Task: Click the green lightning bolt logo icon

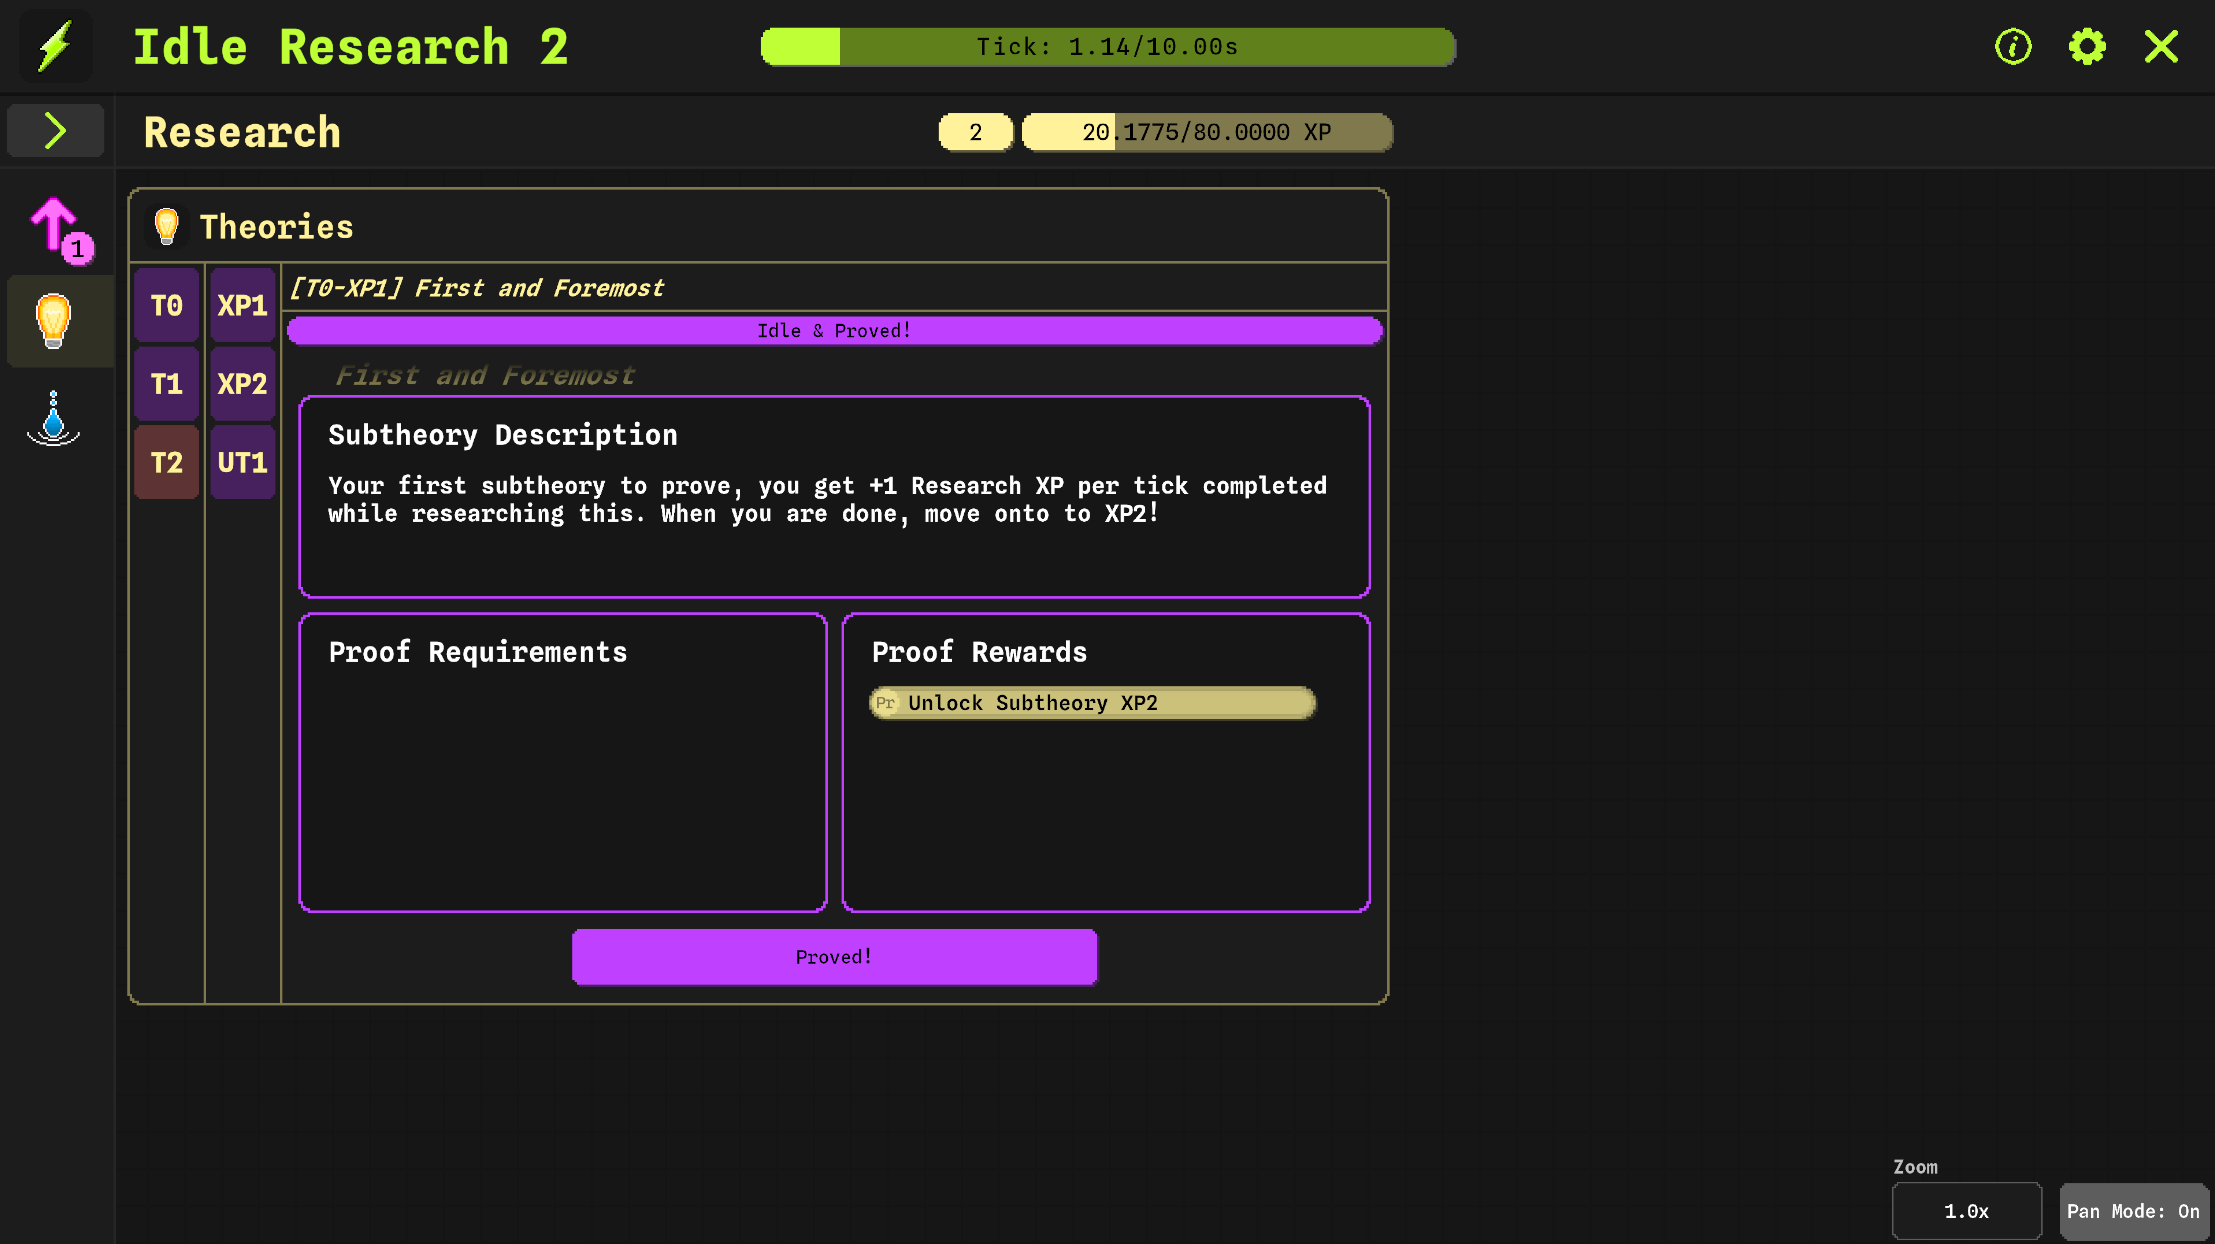Action: coord(55,46)
